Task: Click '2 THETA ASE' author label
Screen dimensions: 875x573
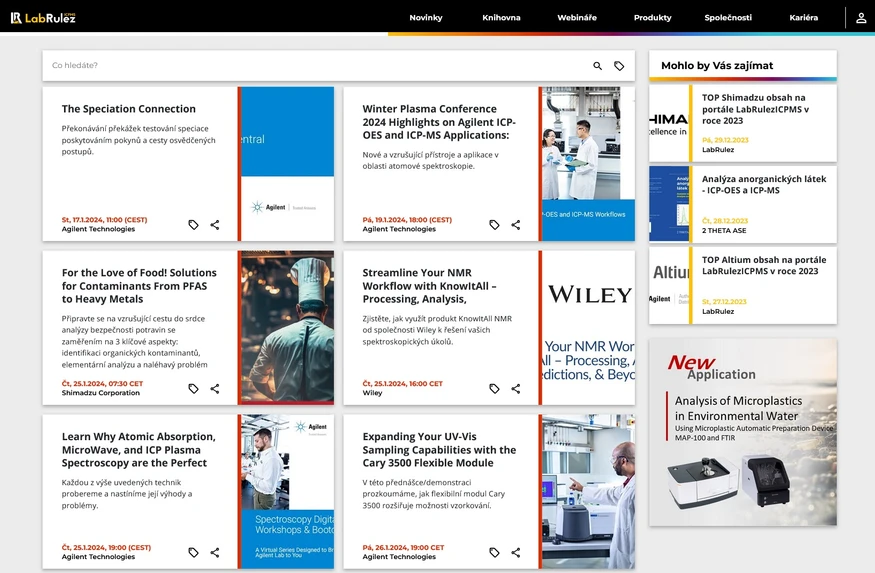Action: tap(724, 230)
